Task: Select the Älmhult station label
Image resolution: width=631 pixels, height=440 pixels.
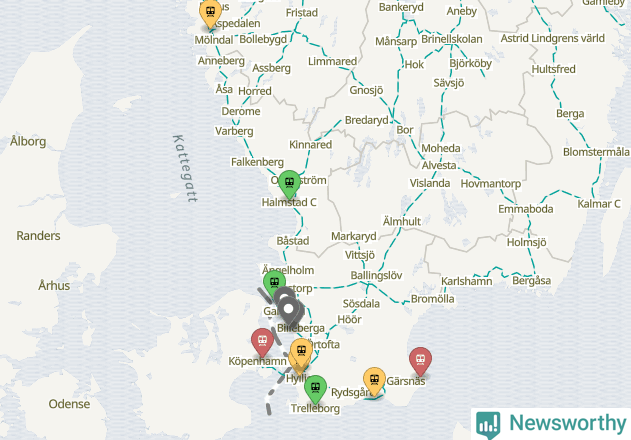Action: click(x=402, y=221)
